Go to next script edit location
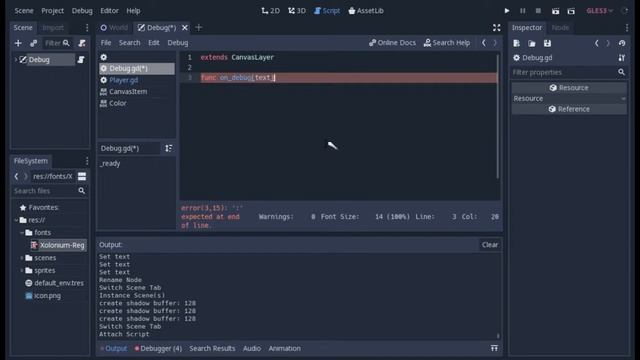This screenshot has width=640, height=360. pyautogui.click(x=495, y=42)
